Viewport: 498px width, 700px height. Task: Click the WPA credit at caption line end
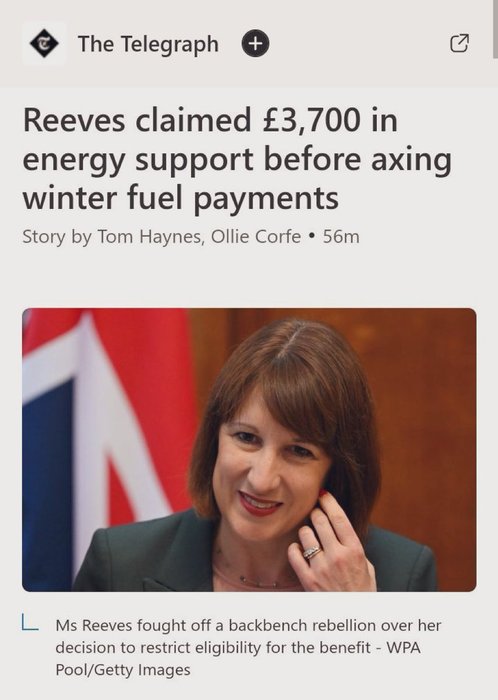[403, 647]
